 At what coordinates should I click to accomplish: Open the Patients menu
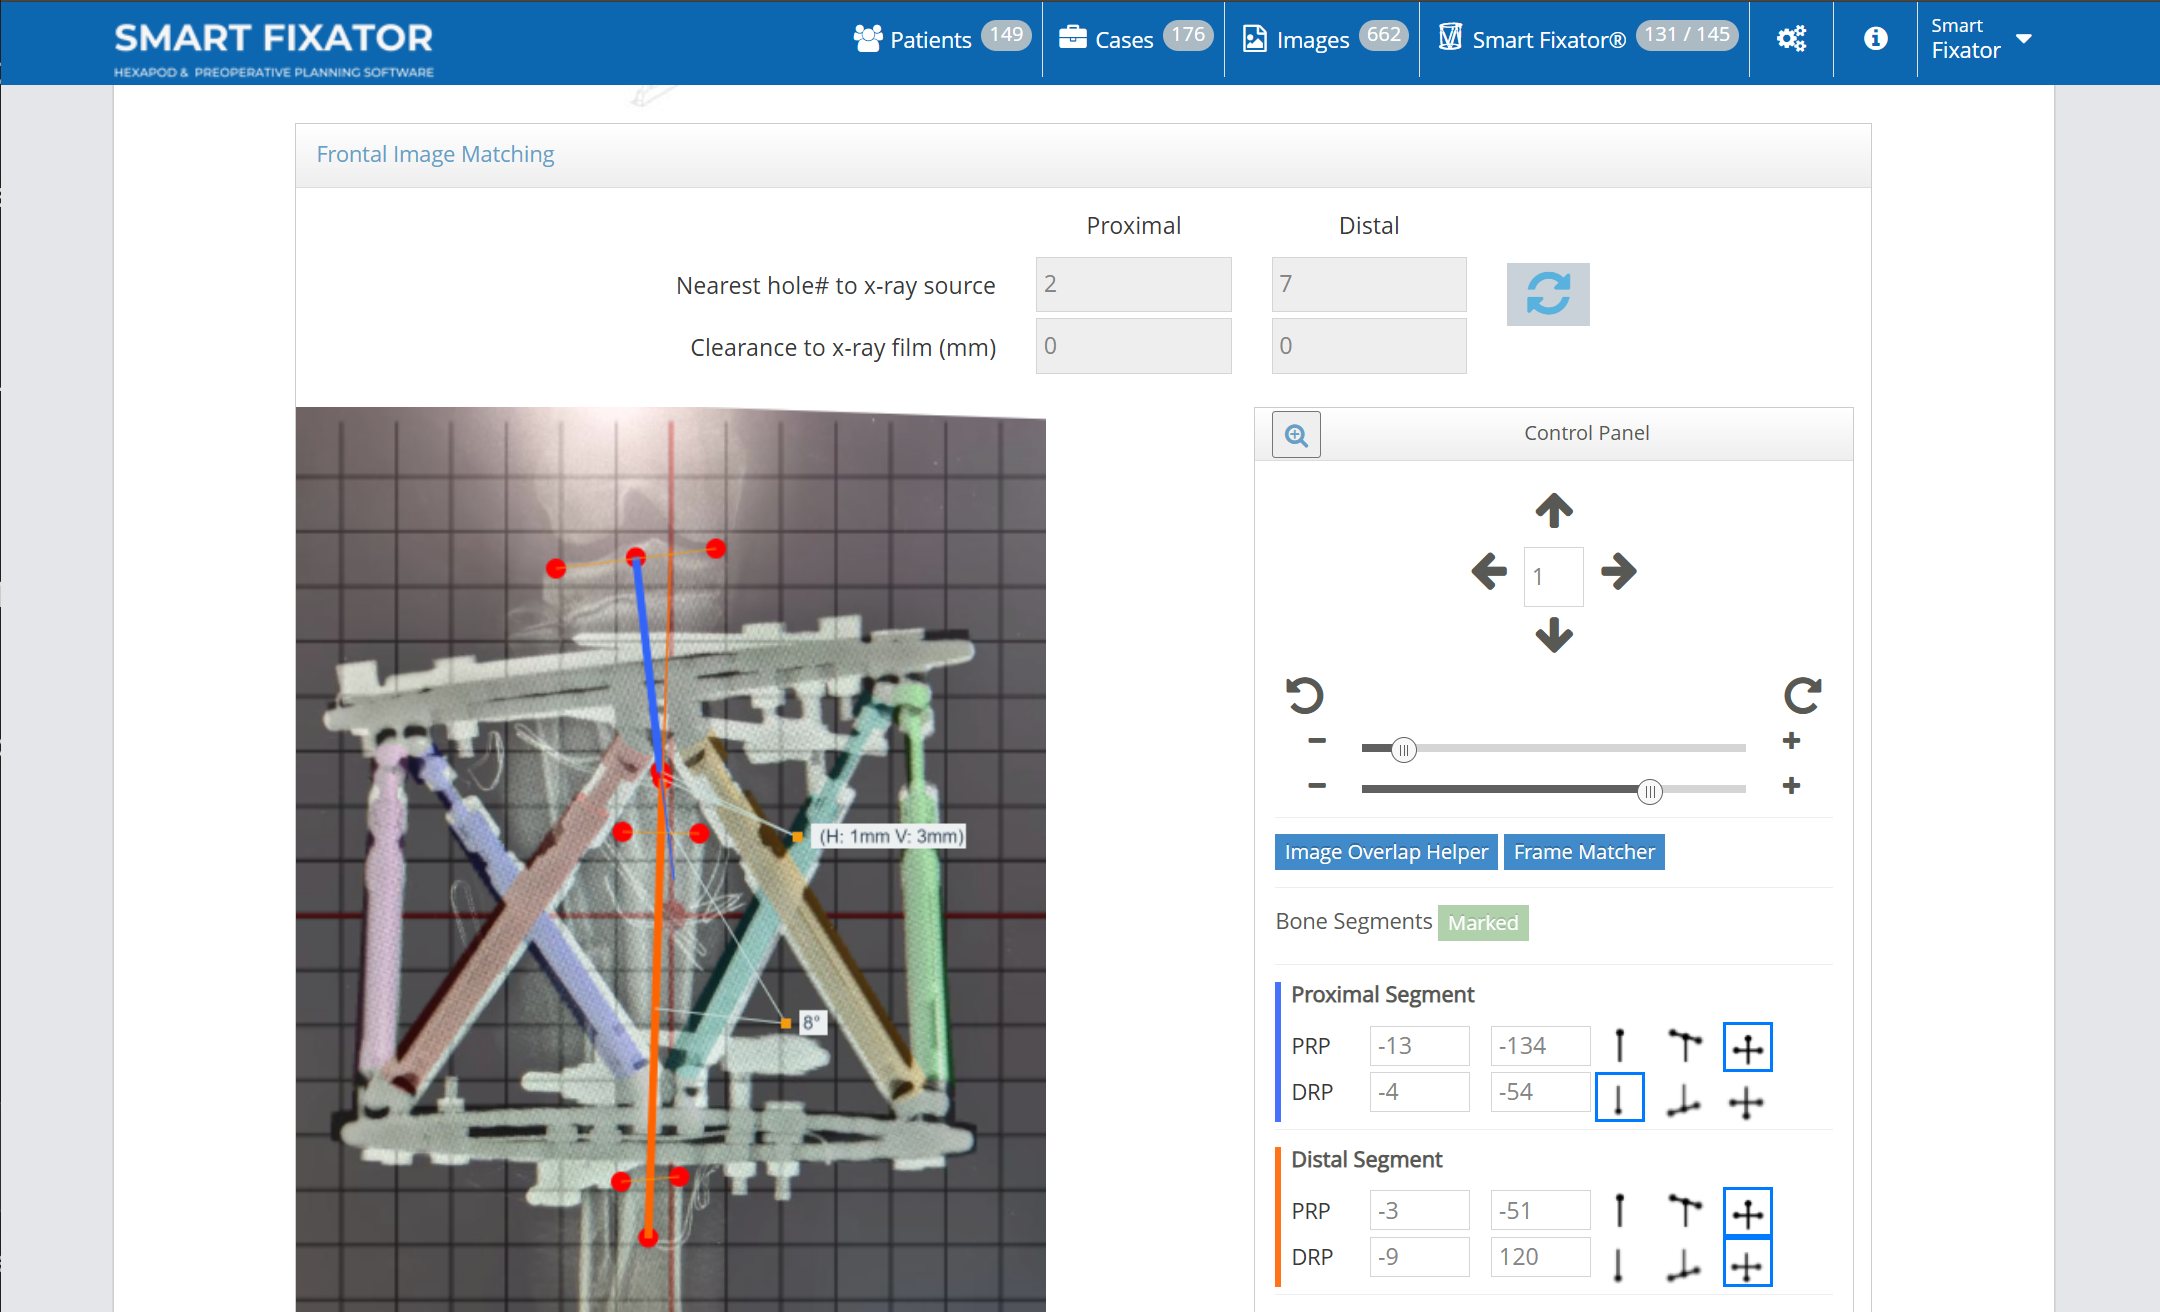click(x=941, y=39)
